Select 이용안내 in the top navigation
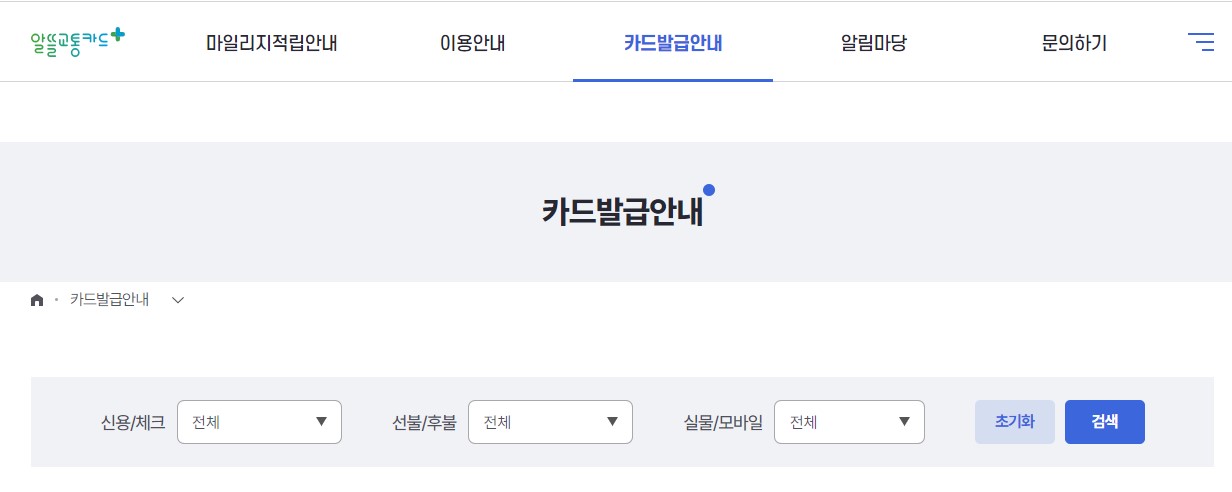The height and width of the screenshot is (492, 1232). (472, 44)
